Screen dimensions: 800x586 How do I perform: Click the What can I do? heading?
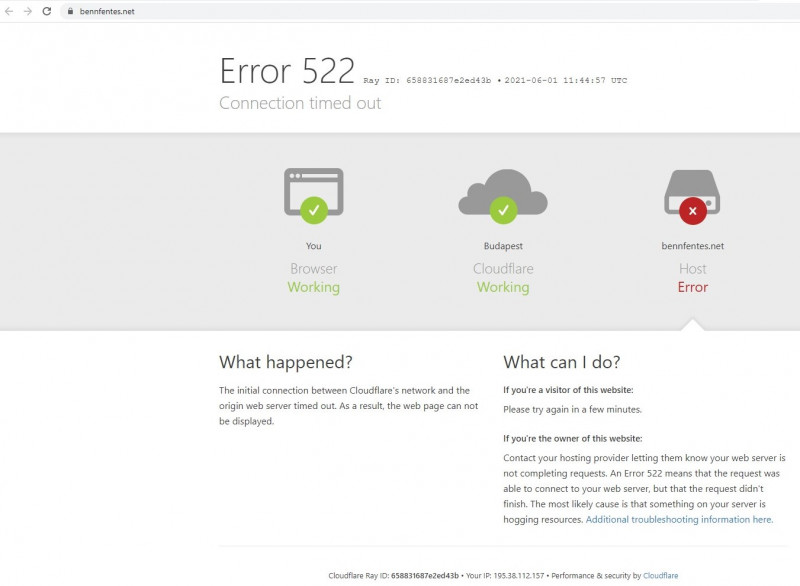[x=562, y=362]
